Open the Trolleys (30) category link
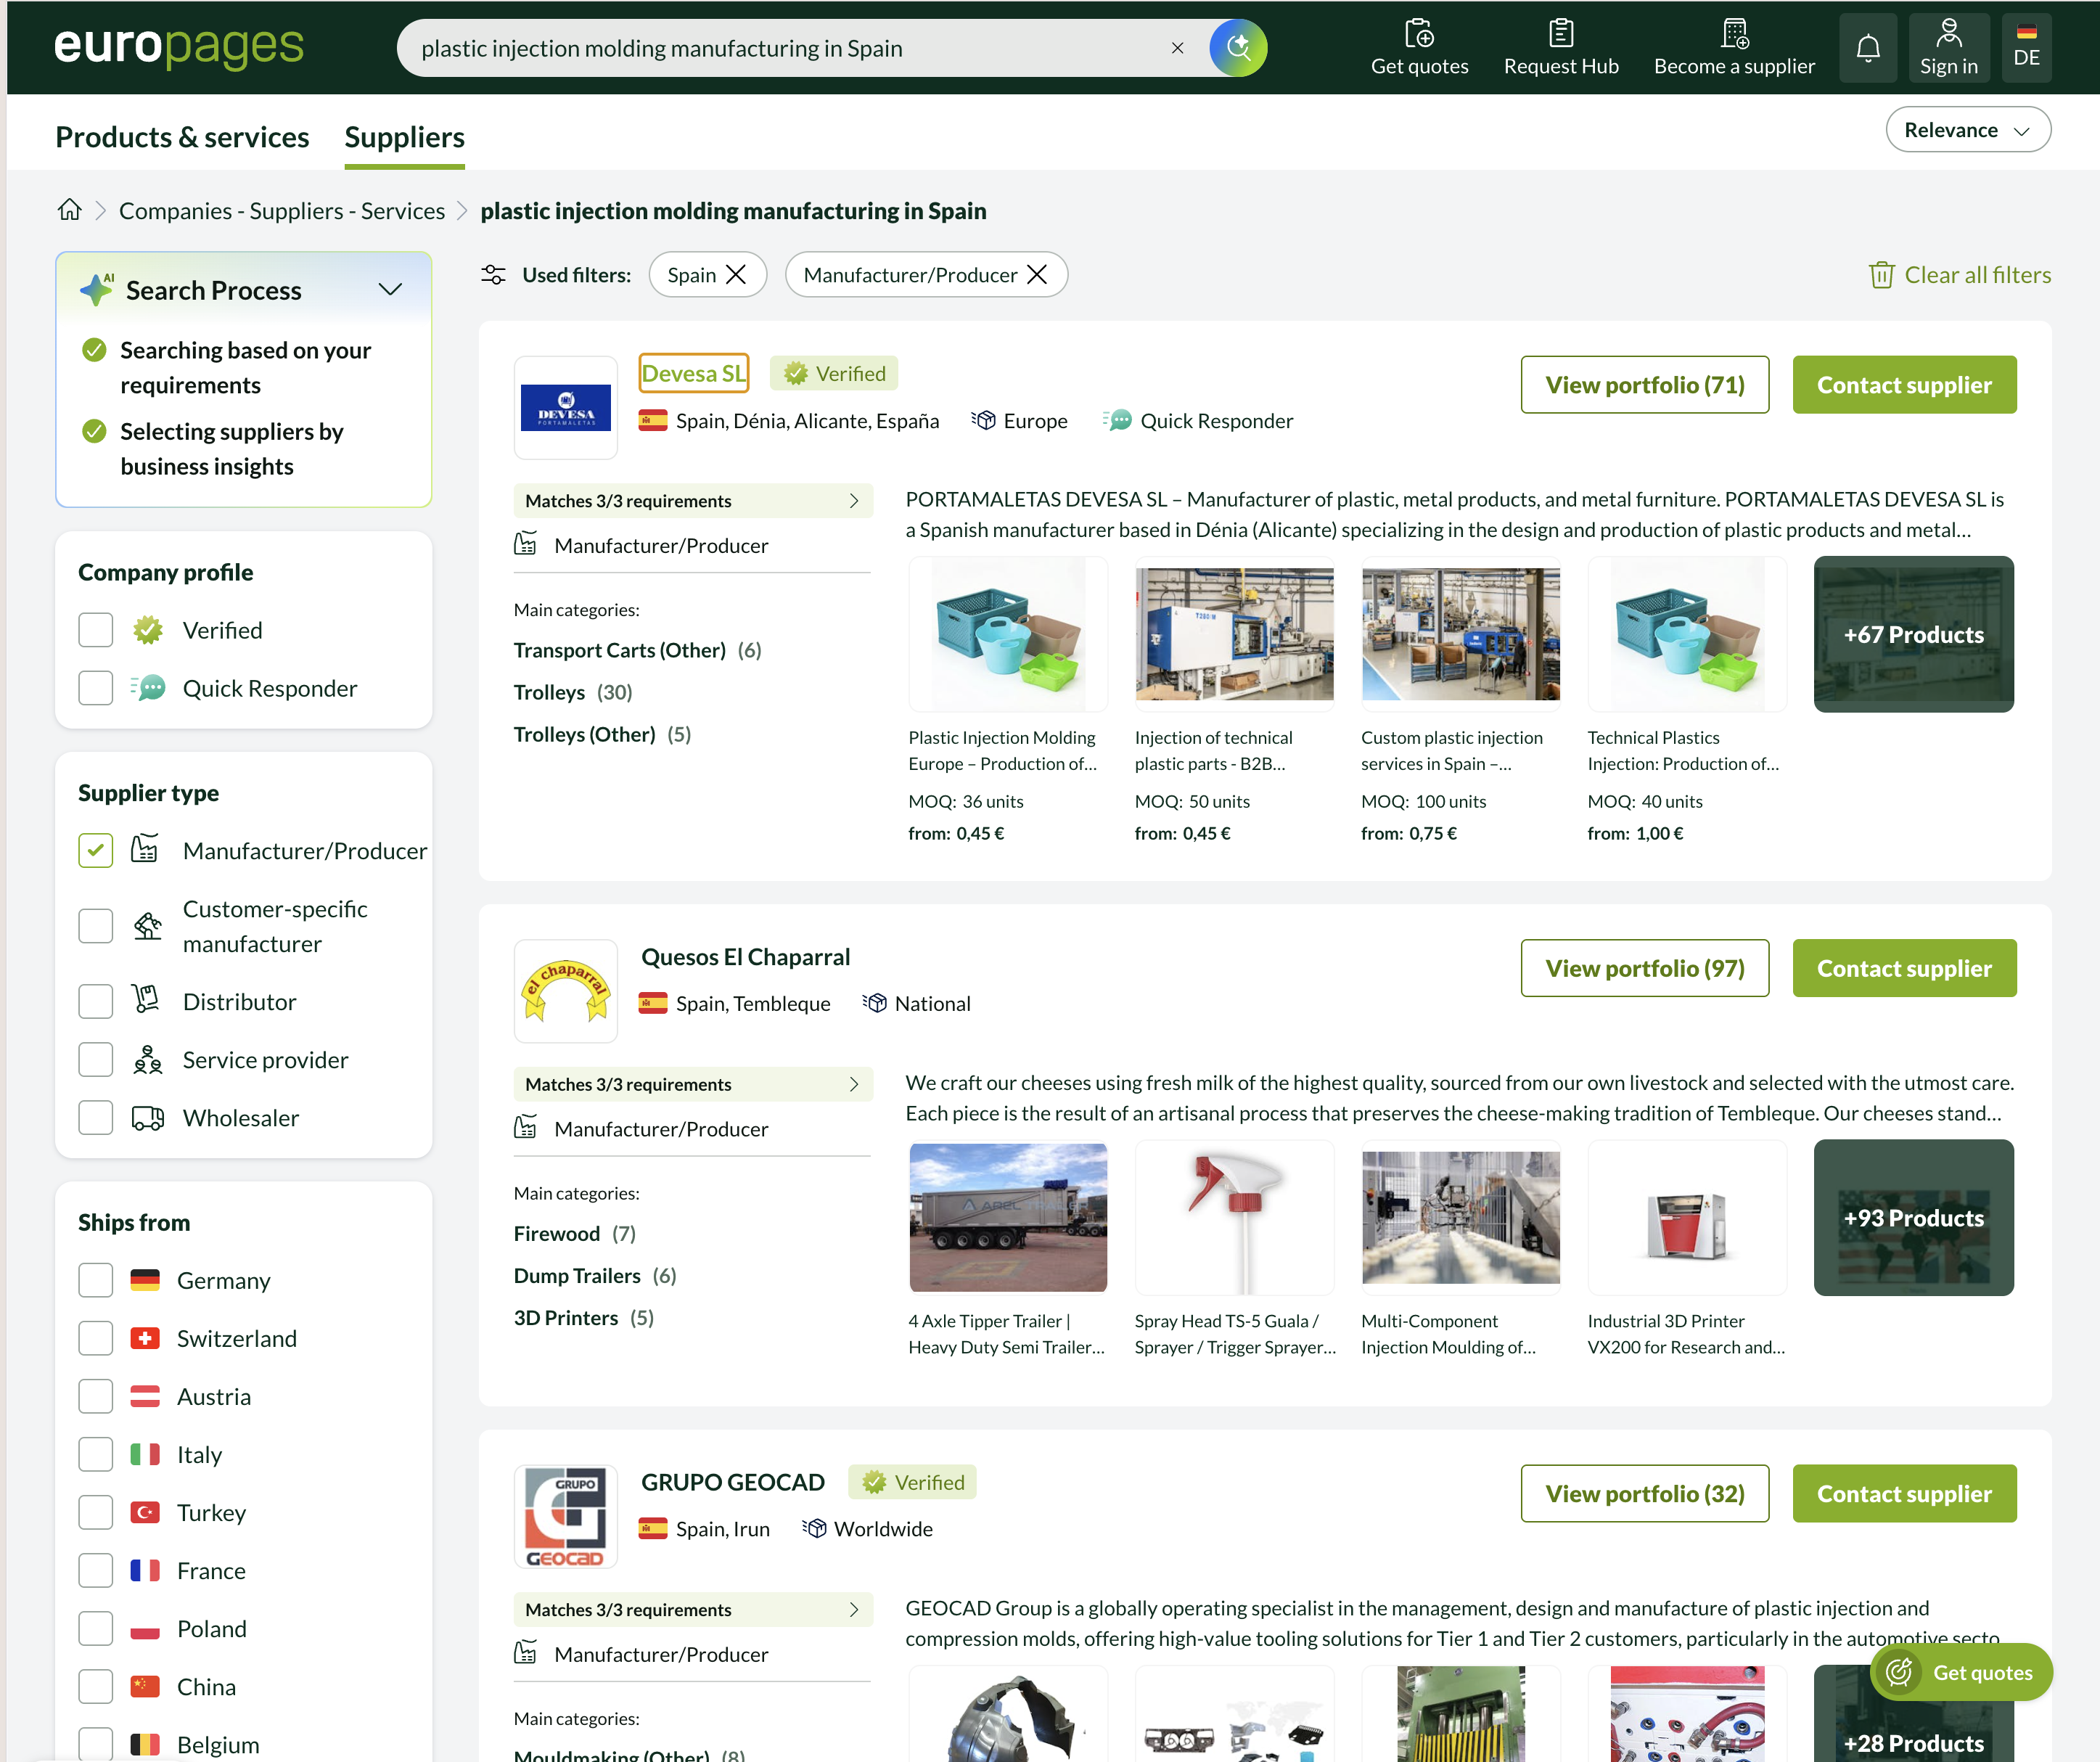Screen dimensions: 2100x1762 573,692
